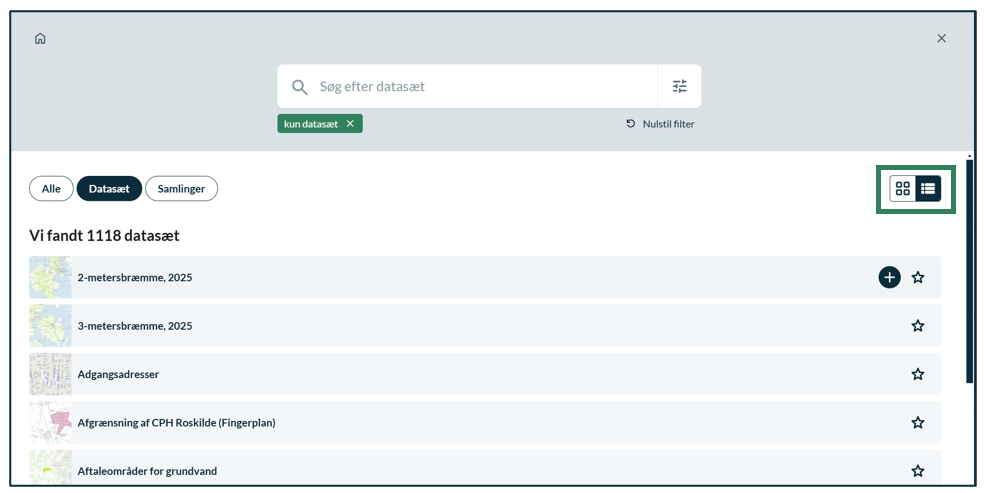Image resolution: width=984 pixels, height=493 pixels.
Task: Star the 3-metersbræmme, 2025 dataset
Action: (x=918, y=326)
